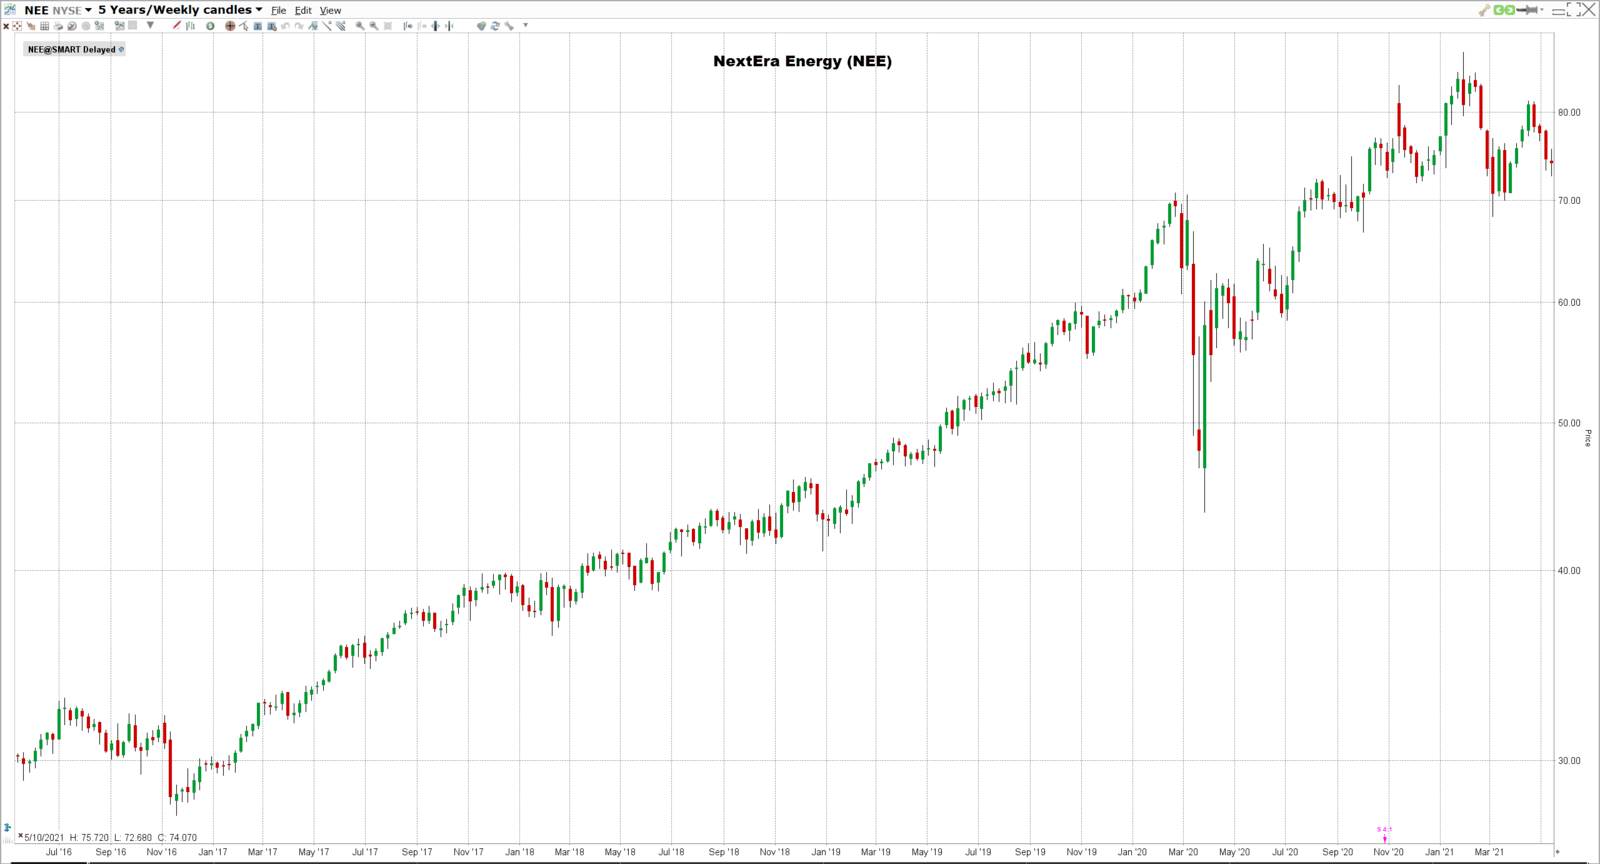Image resolution: width=1600 pixels, height=864 pixels.
Task: Click the NEE@SMART Delayed label
Action: pyautogui.click(x=71, y=49)
